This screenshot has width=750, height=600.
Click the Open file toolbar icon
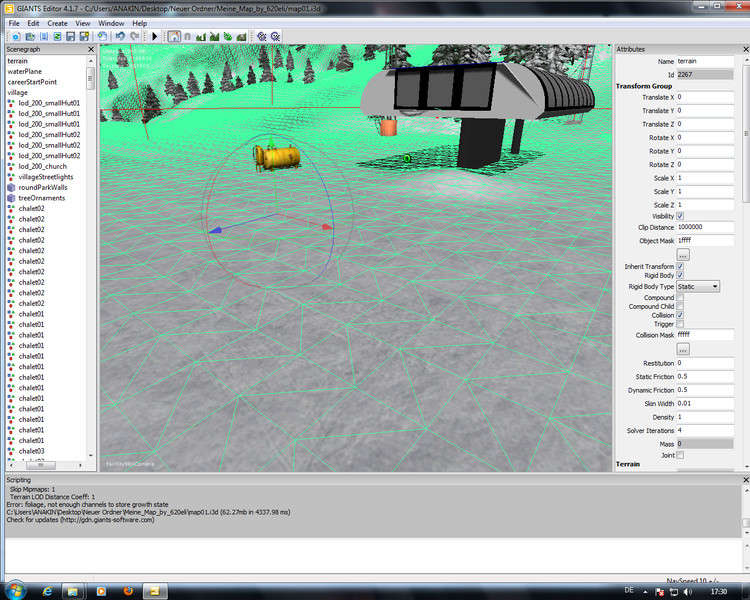point(30,36)
